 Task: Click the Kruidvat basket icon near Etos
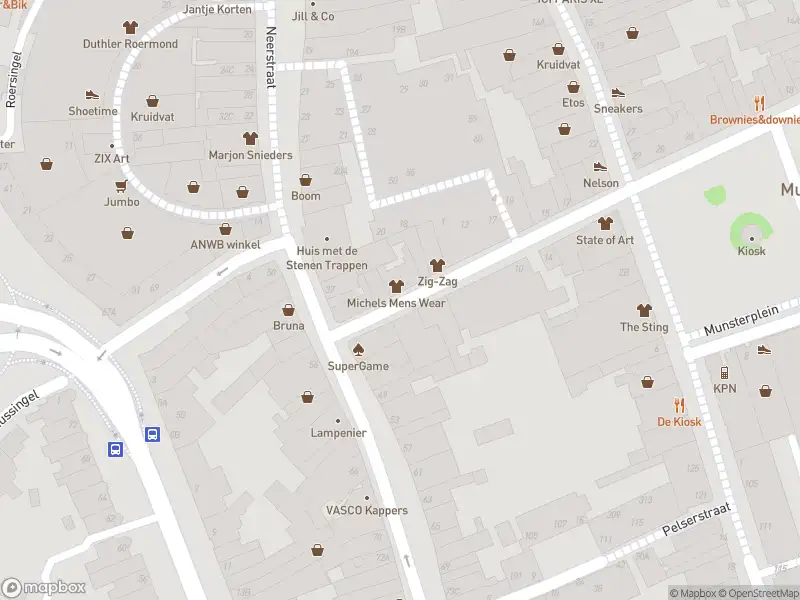pos(558,49)
